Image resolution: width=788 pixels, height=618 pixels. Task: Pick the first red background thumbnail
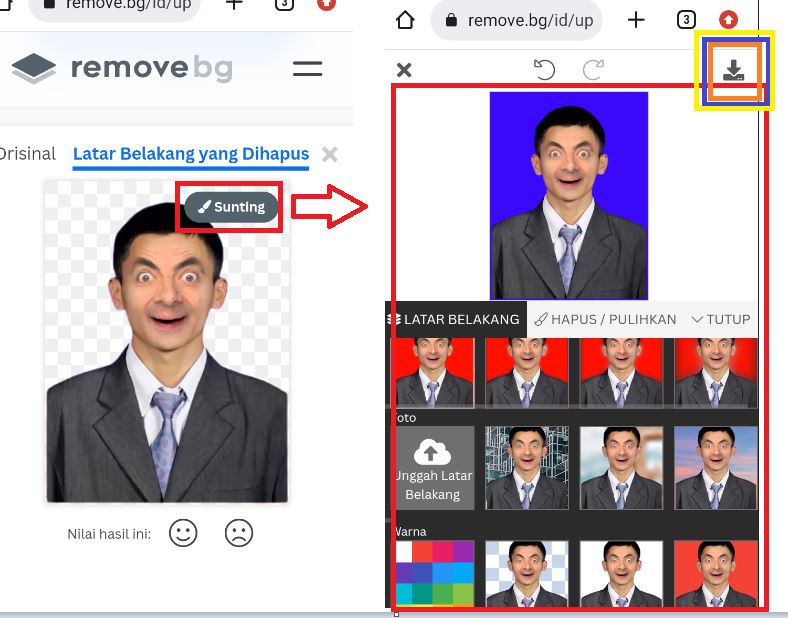pyautogui.click(x=434, y=372)
